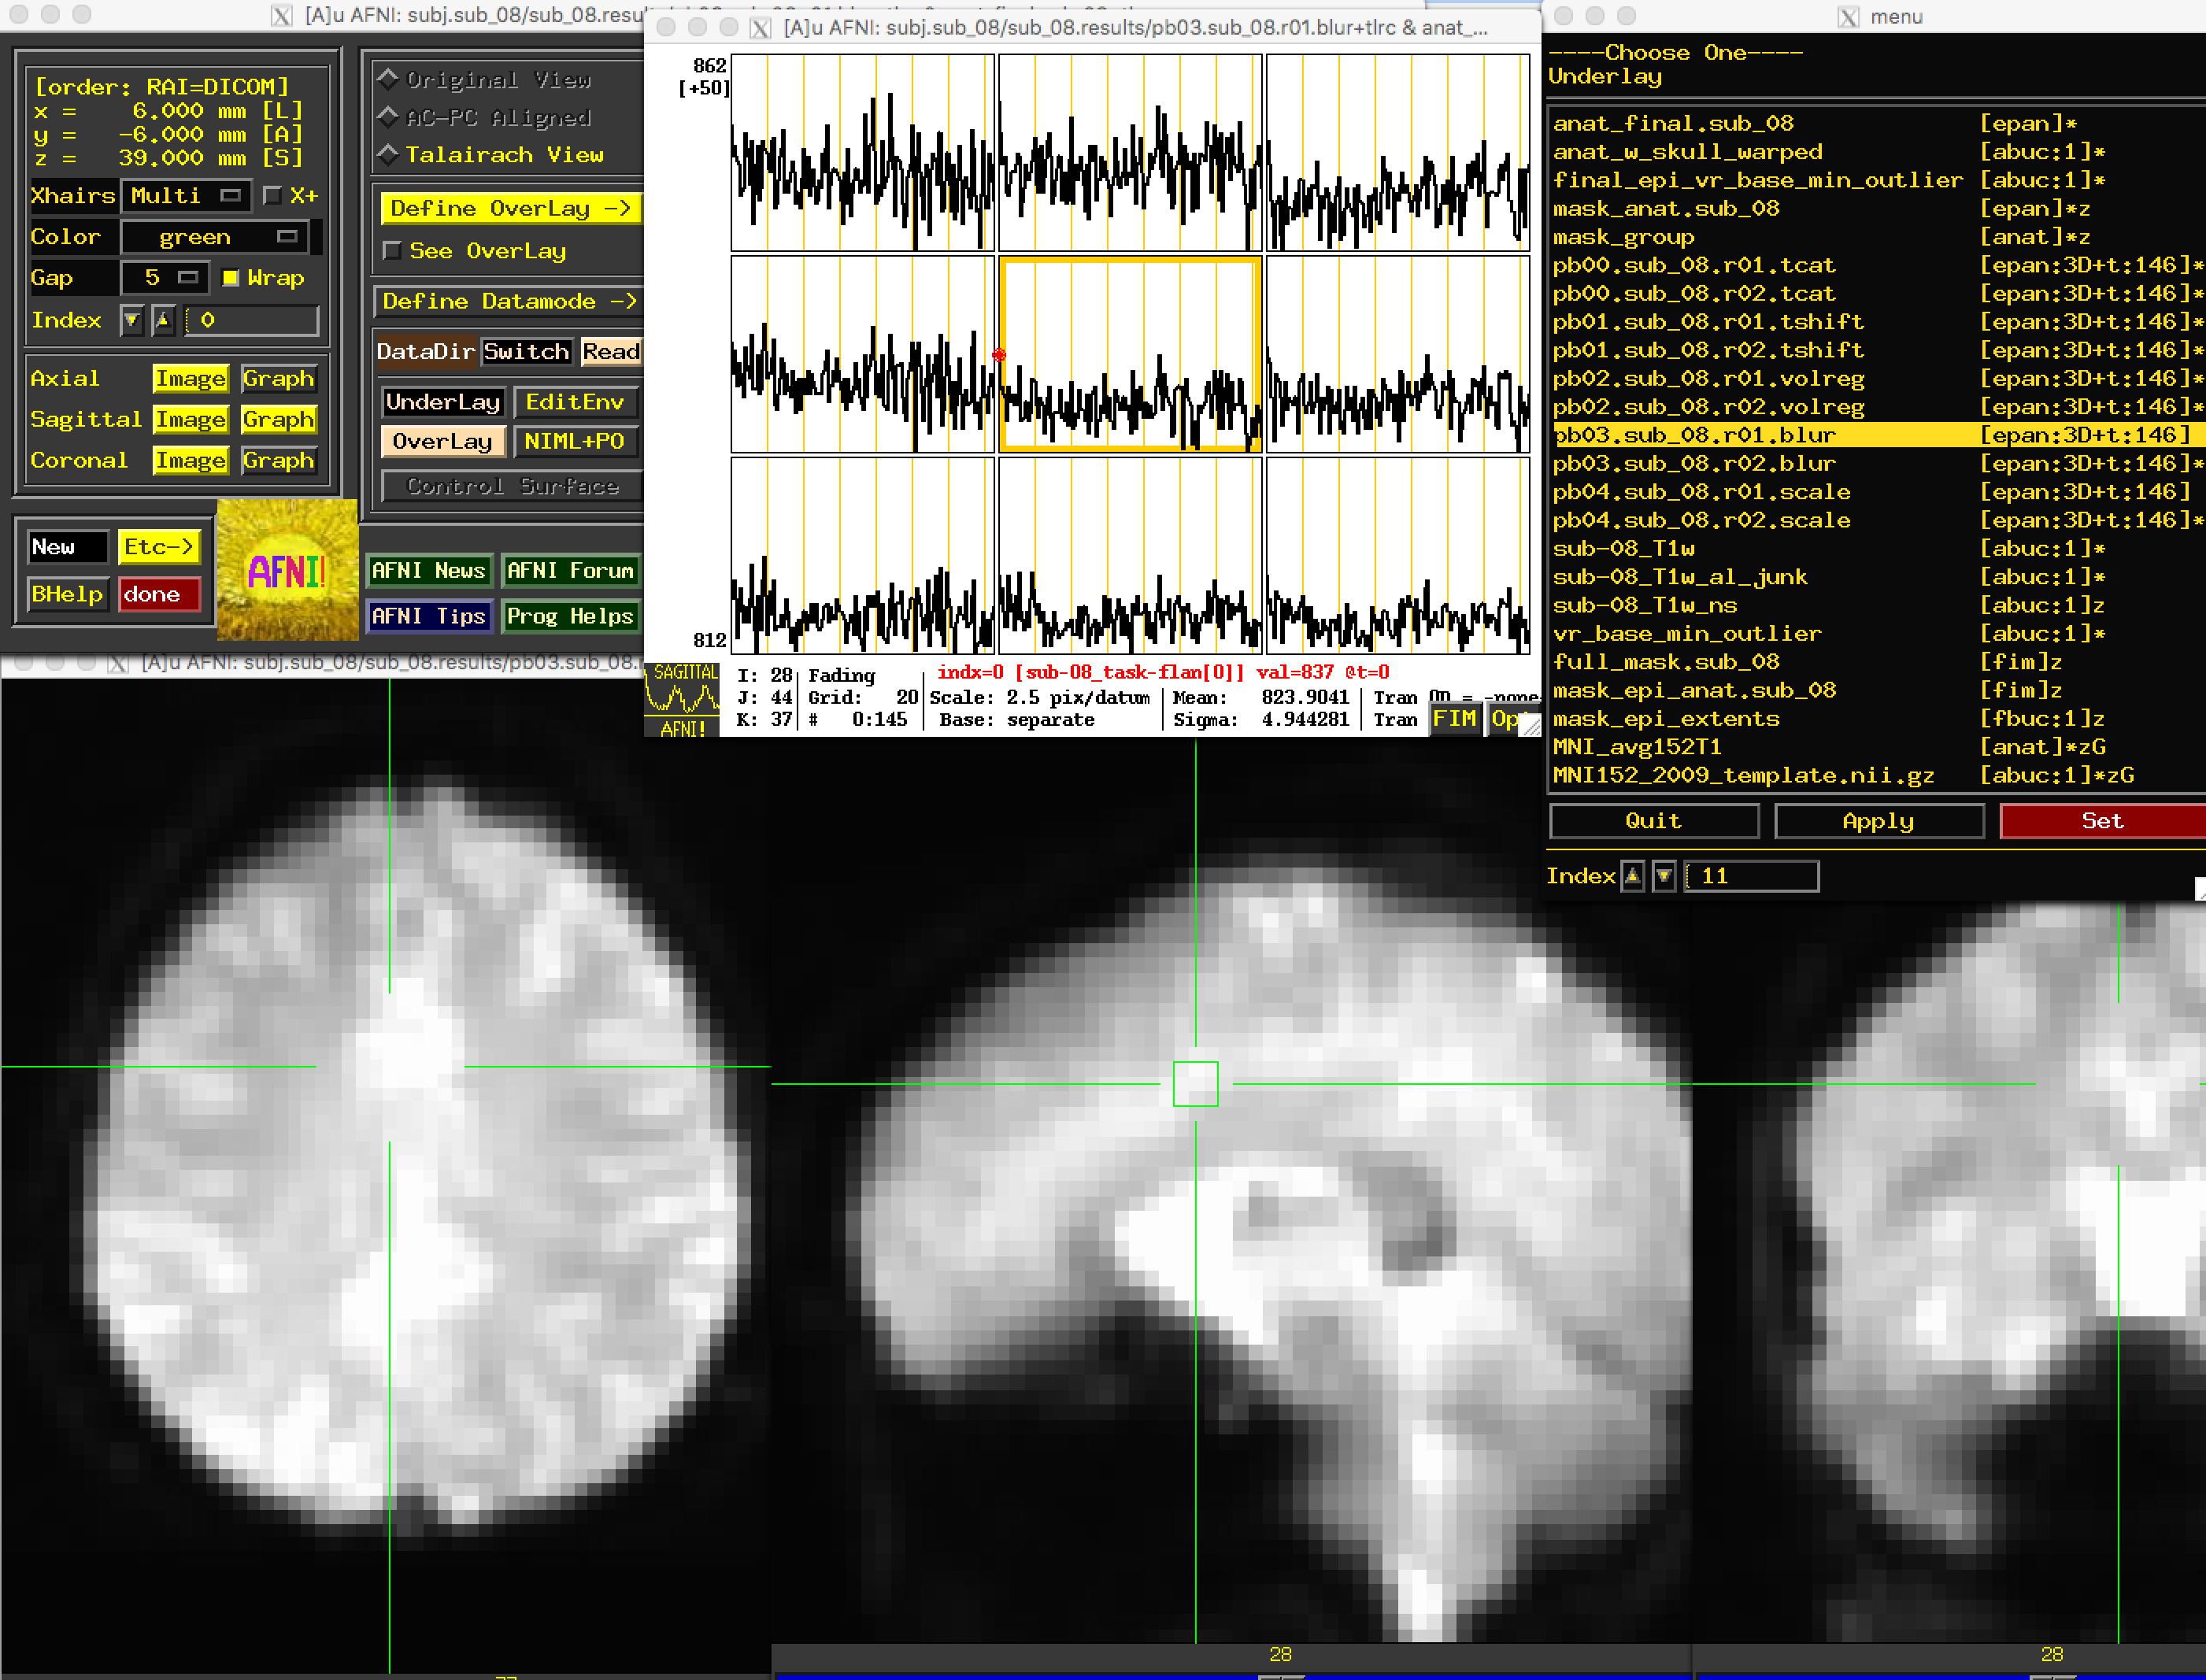This screenshot has height=1680, width=2206.
Task: Open the AFNI News link
Action: point(429,571)
